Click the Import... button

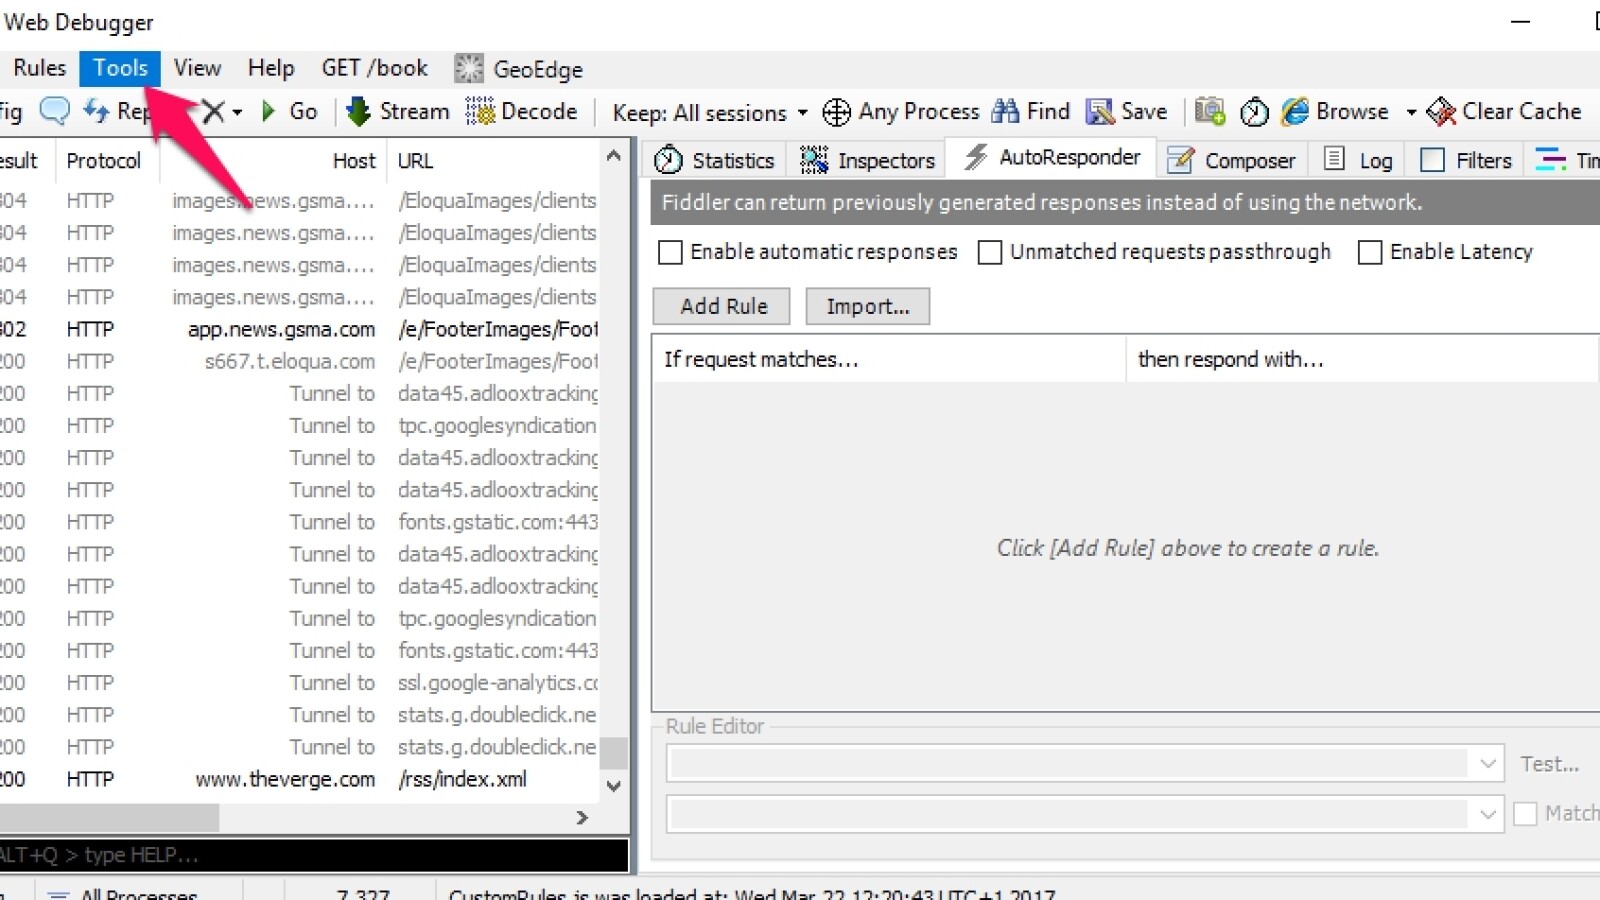point(867,306)
